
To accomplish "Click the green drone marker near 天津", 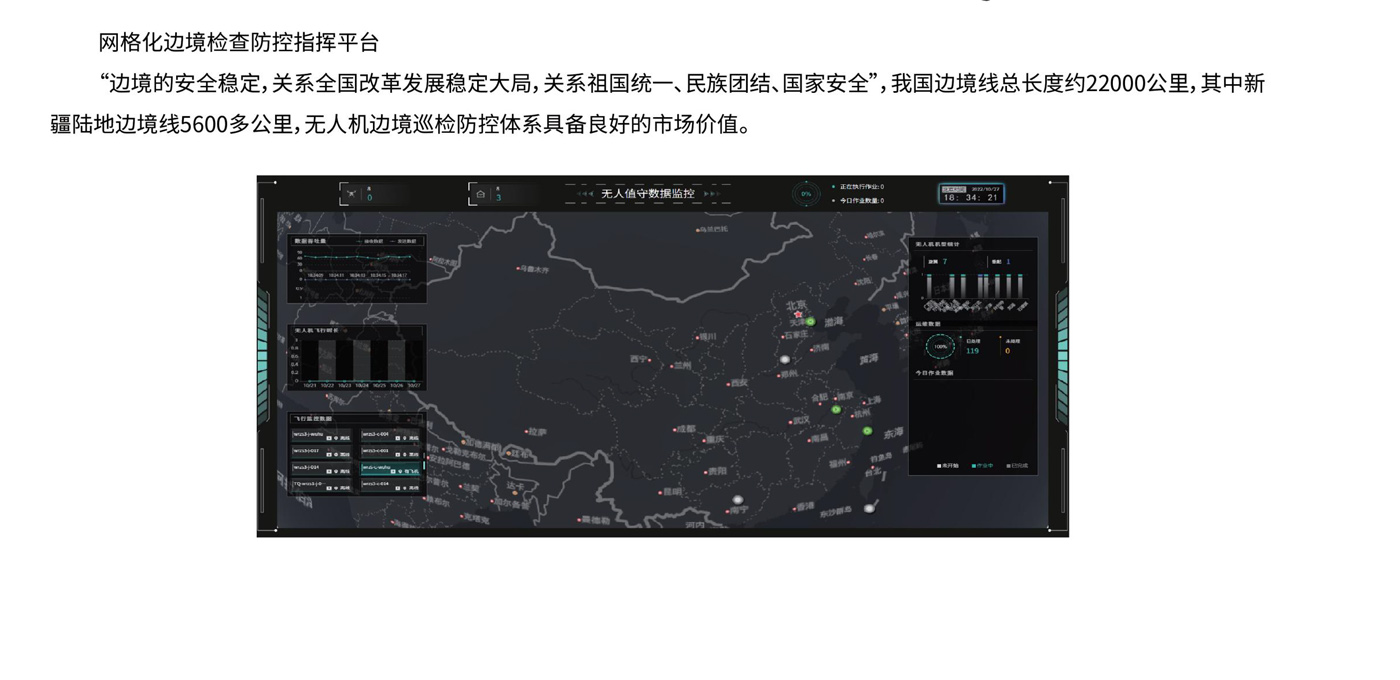I will 811,322.
